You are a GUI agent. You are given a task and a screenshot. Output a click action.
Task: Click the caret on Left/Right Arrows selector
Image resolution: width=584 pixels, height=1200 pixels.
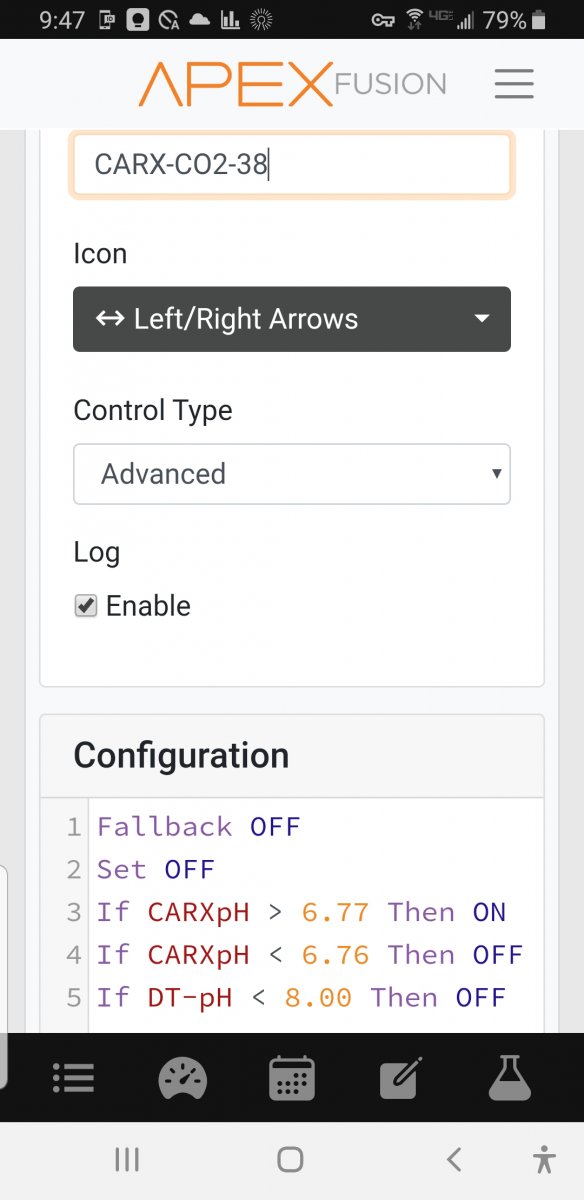click(x=482, y=319)
